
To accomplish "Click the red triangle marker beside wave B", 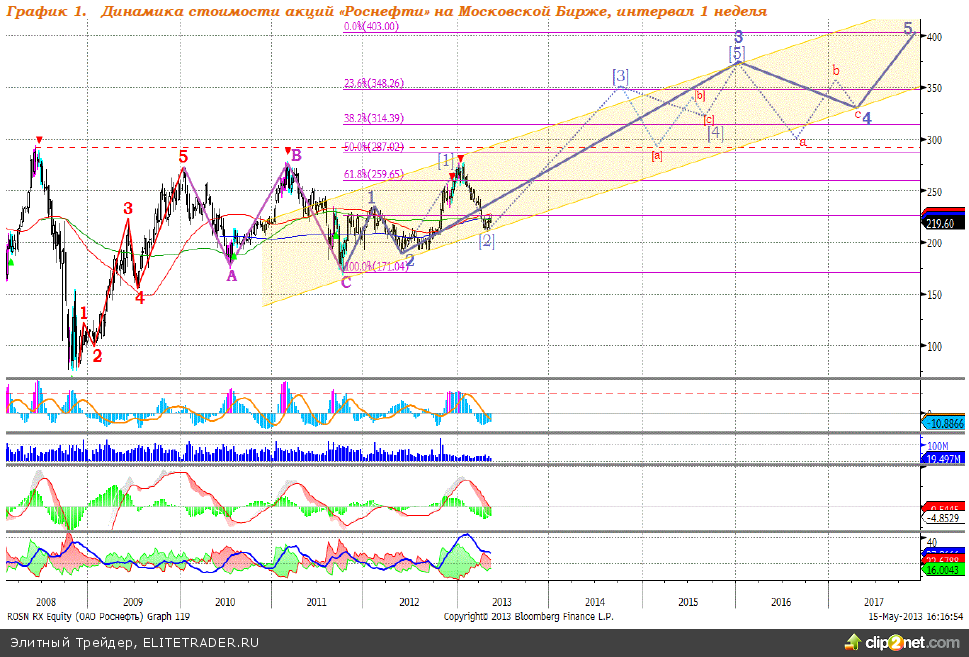I will pyautogui.click(x=287, y=150).
